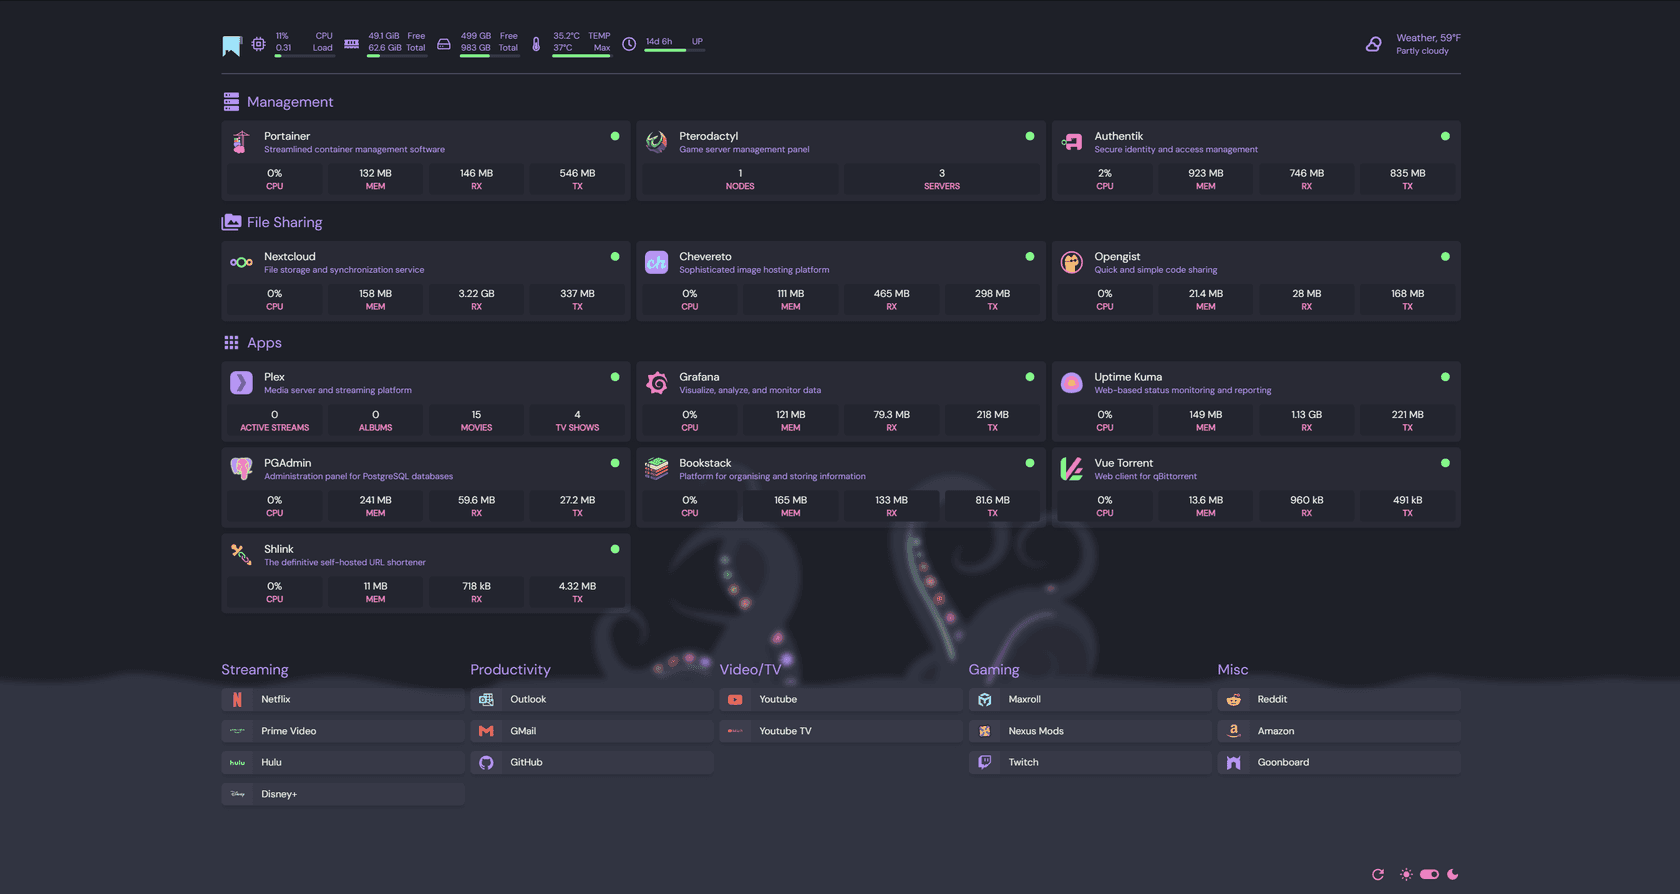Click the uptime clock icon
Viewport: 1680px width, 894px height.
point(629,44)
